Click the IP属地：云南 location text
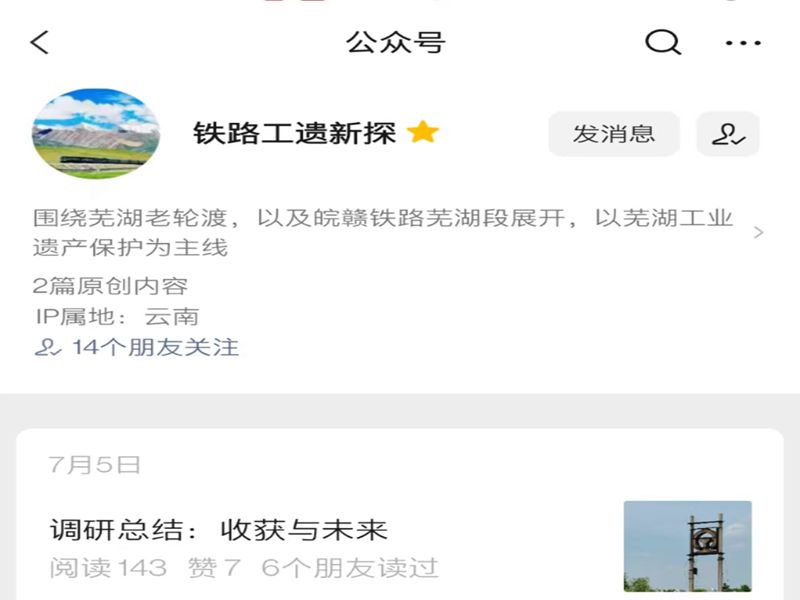 coord(117,317)
